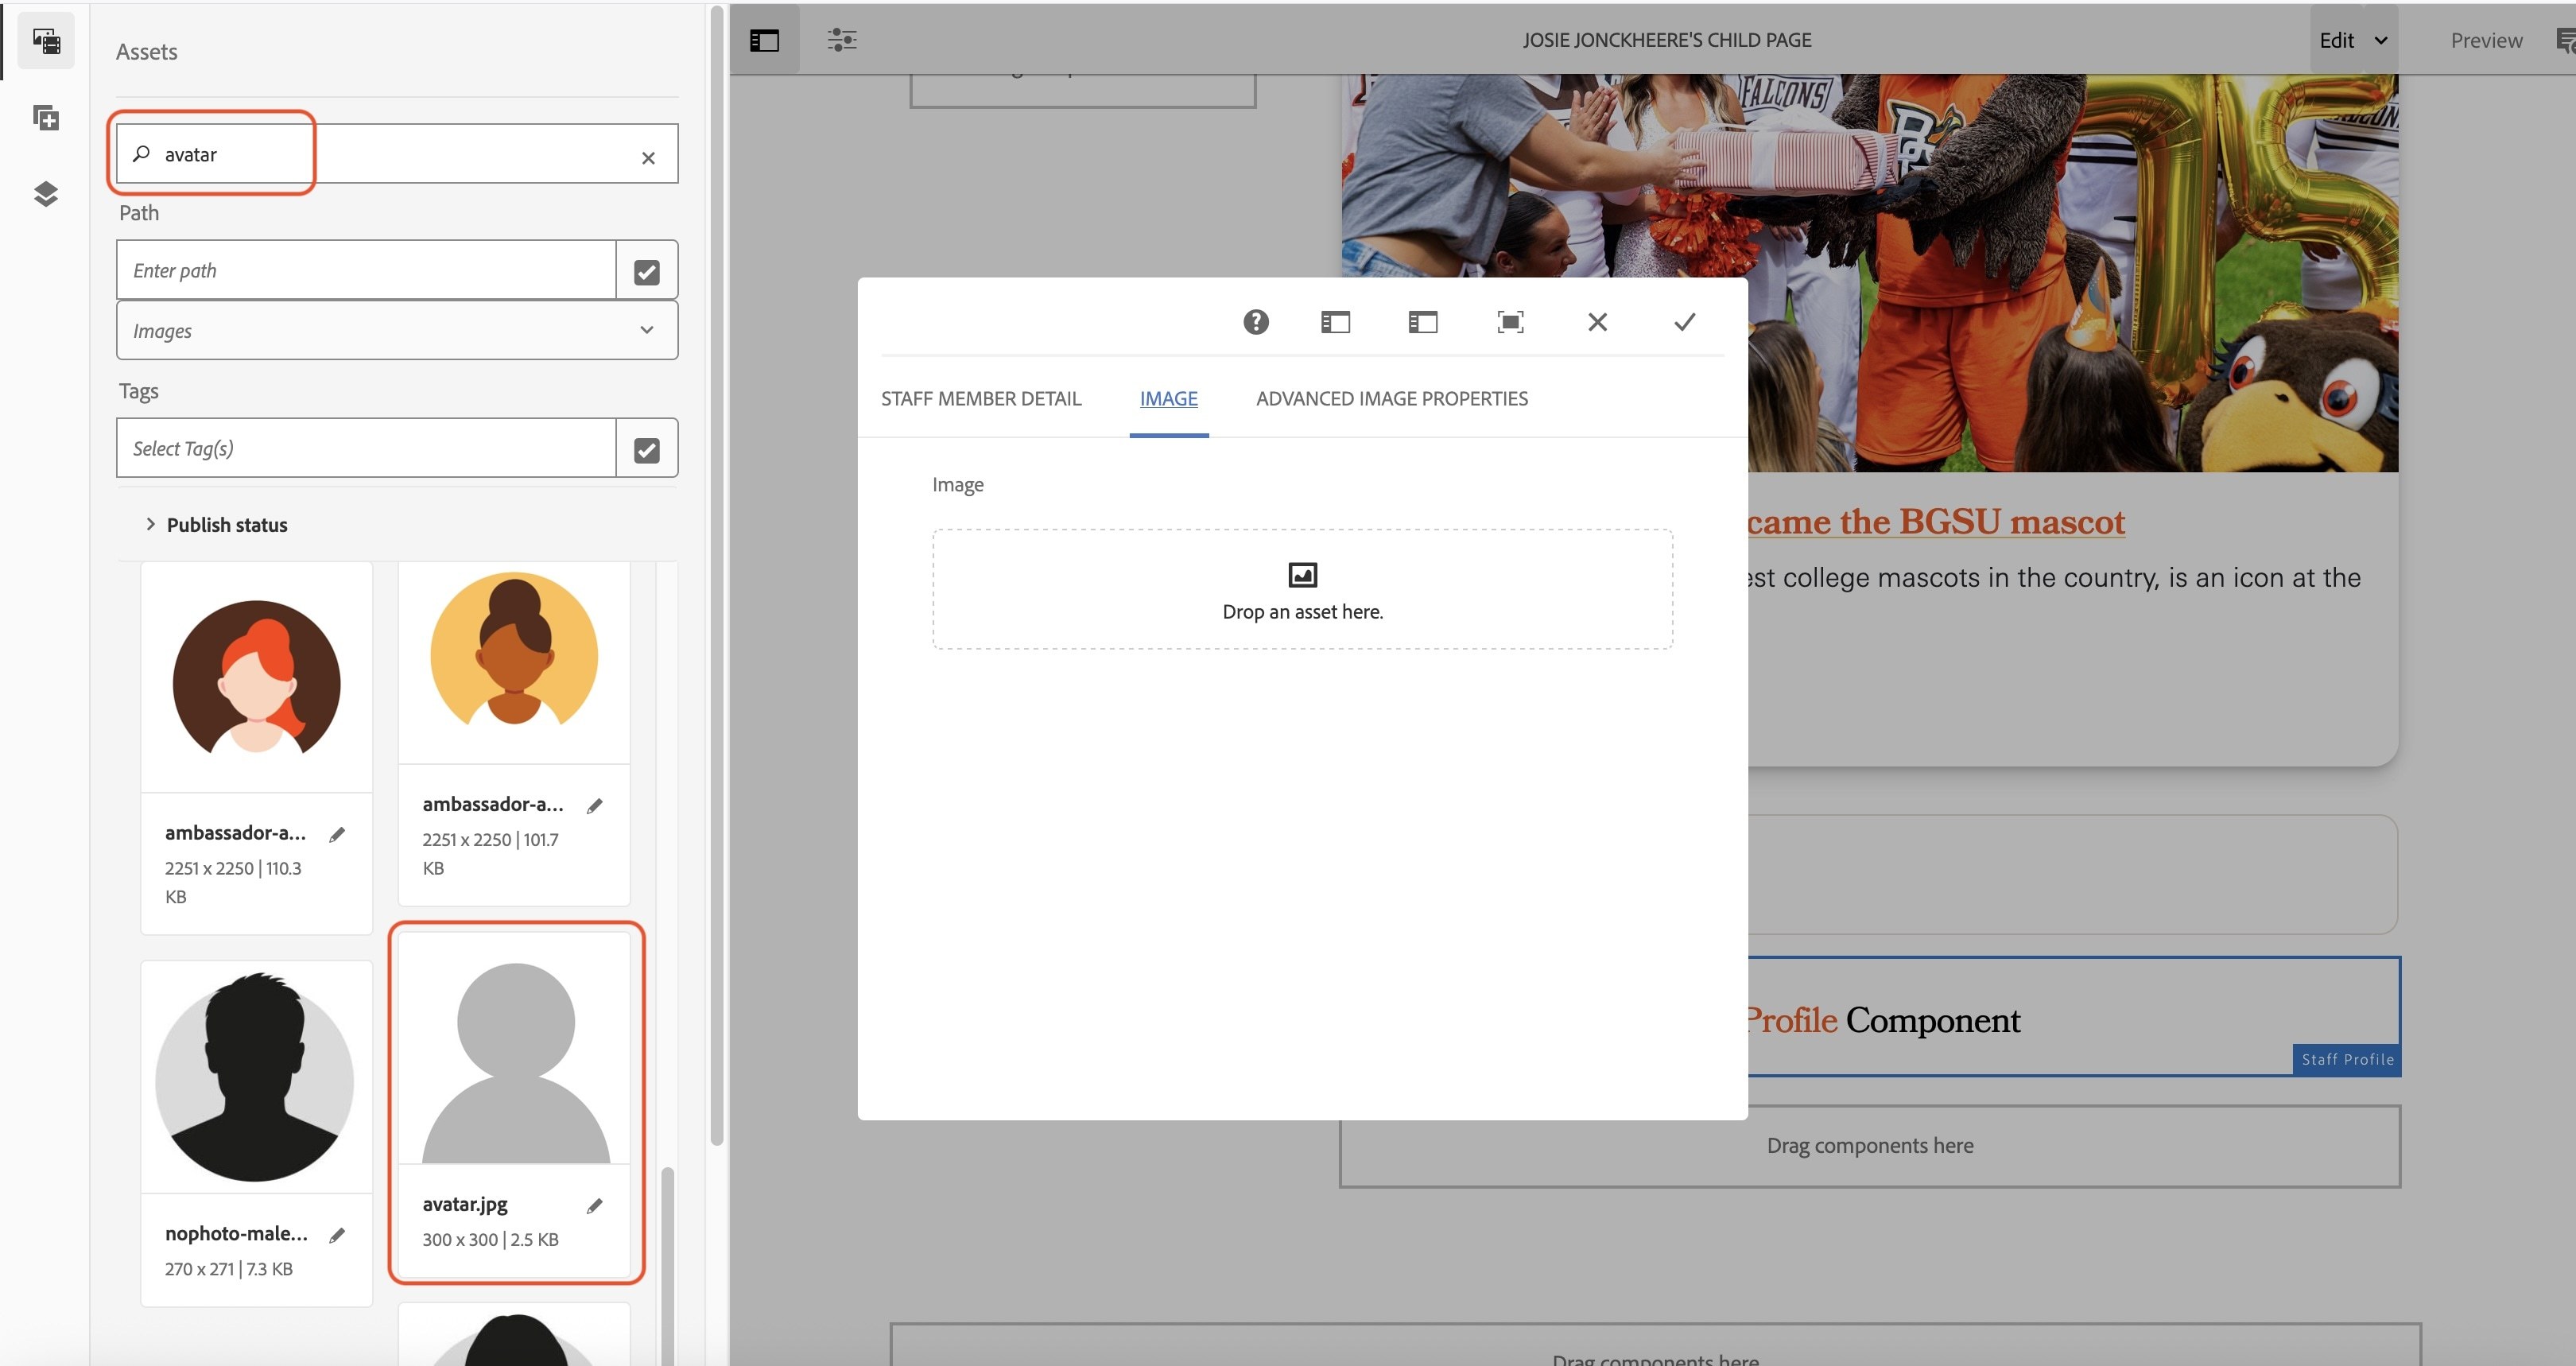Open page information sliders icon
Viewport: 2576px width, 1366px height.
coord(842,40)
